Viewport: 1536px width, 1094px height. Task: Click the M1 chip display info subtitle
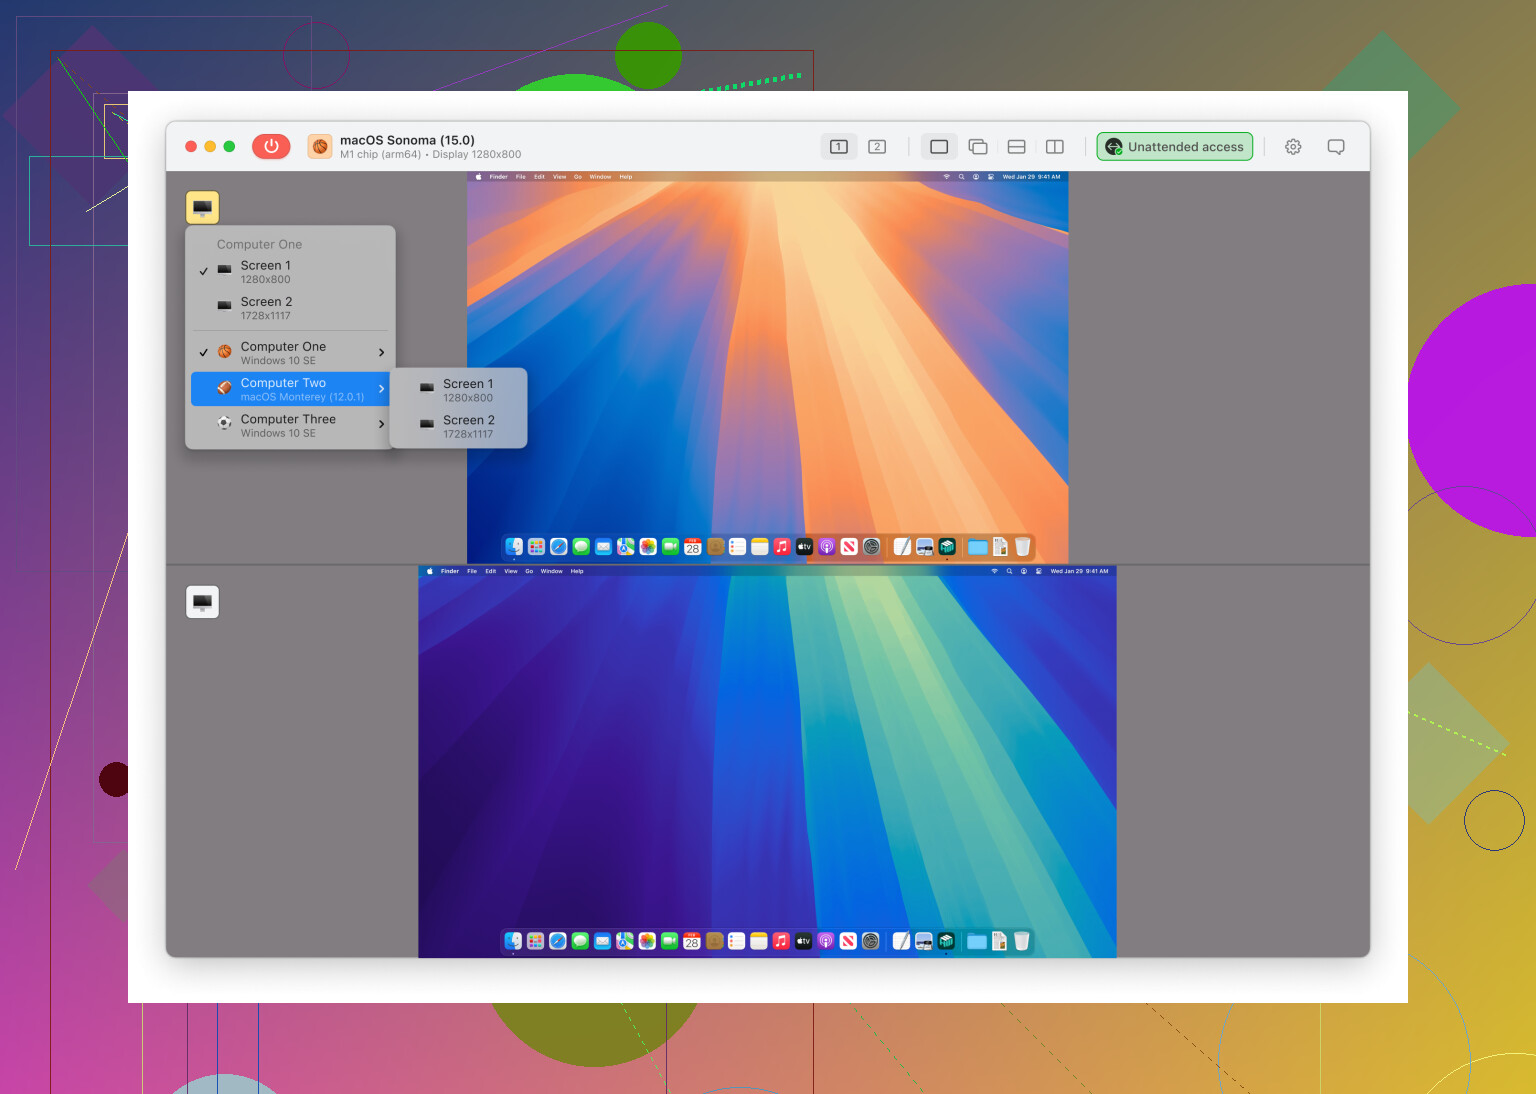[x=430, y=155]
